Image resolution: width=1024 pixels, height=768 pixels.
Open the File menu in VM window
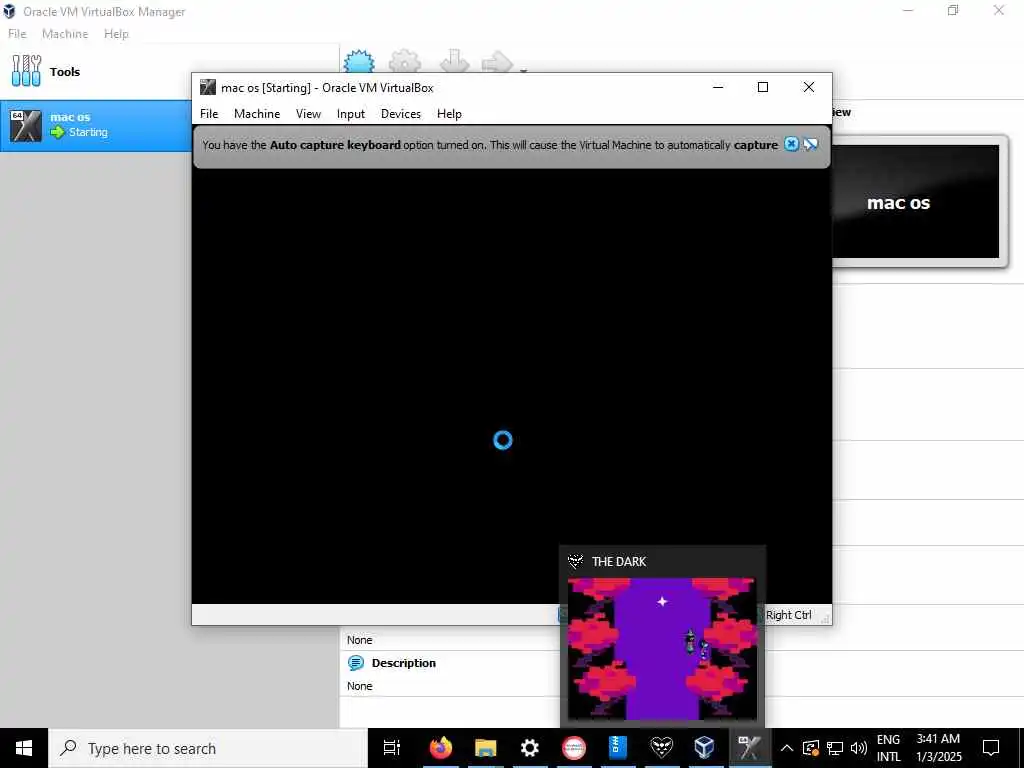click(x=209, y=114)
